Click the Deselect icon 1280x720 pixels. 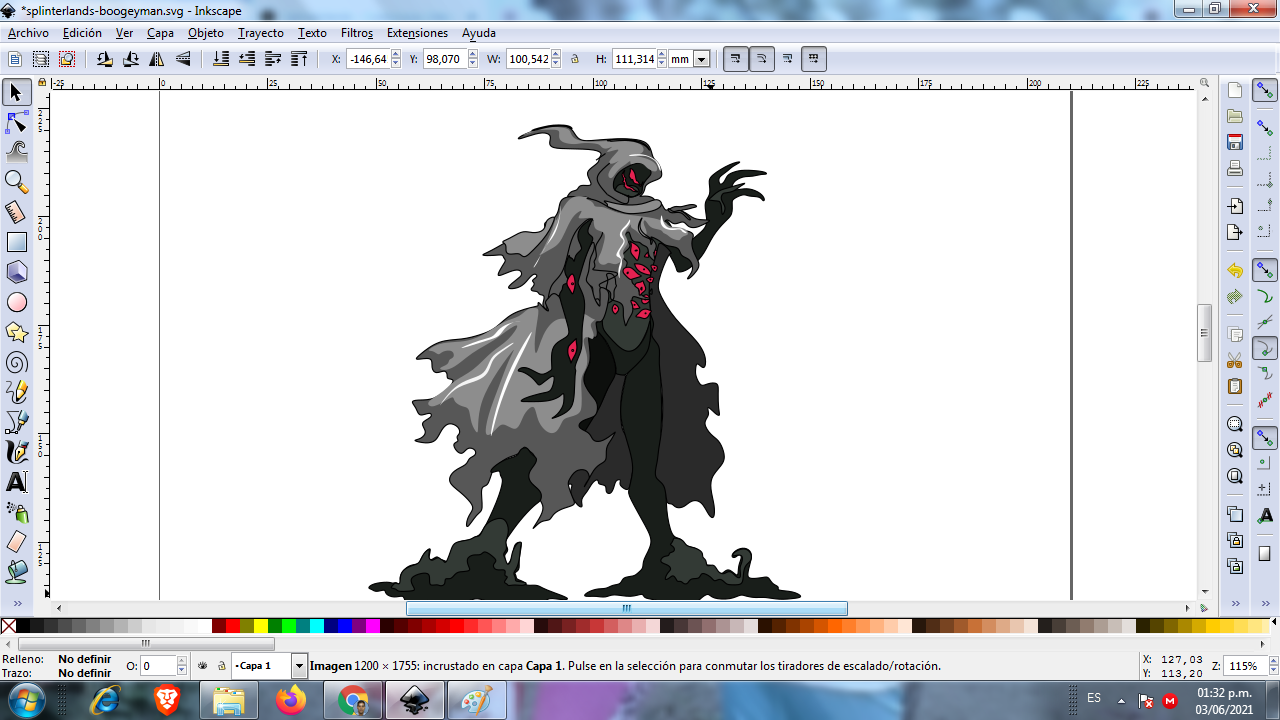click(67, 59)
